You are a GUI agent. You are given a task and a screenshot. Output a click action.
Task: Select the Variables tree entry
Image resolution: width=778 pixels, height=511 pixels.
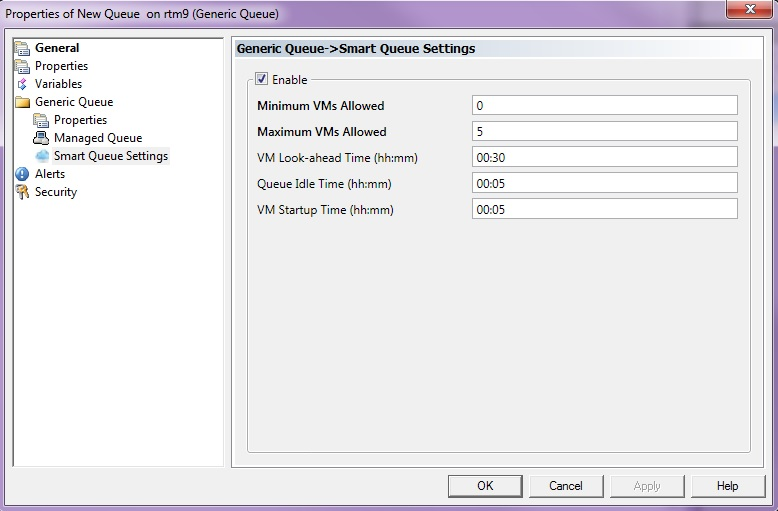tap(58, 84)
